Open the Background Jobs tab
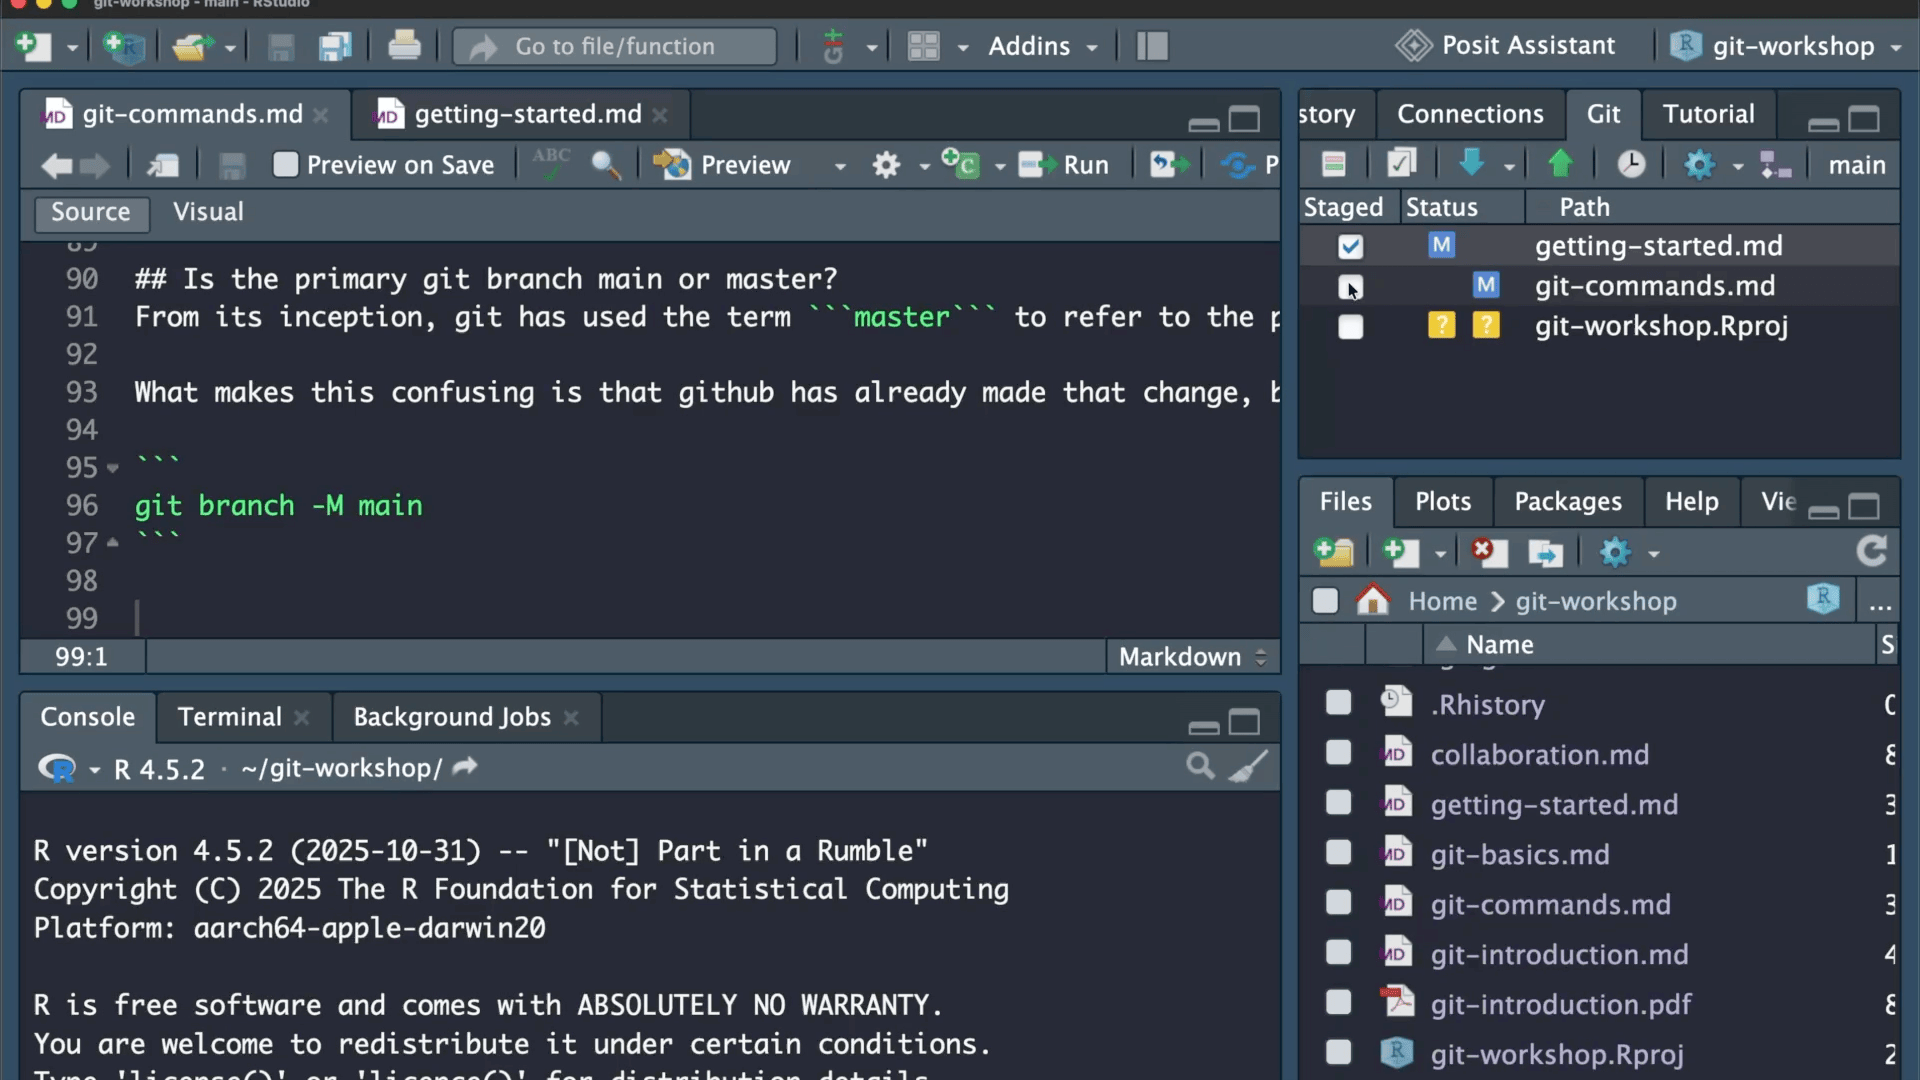1920x1080 pixels. pos(452,717)
